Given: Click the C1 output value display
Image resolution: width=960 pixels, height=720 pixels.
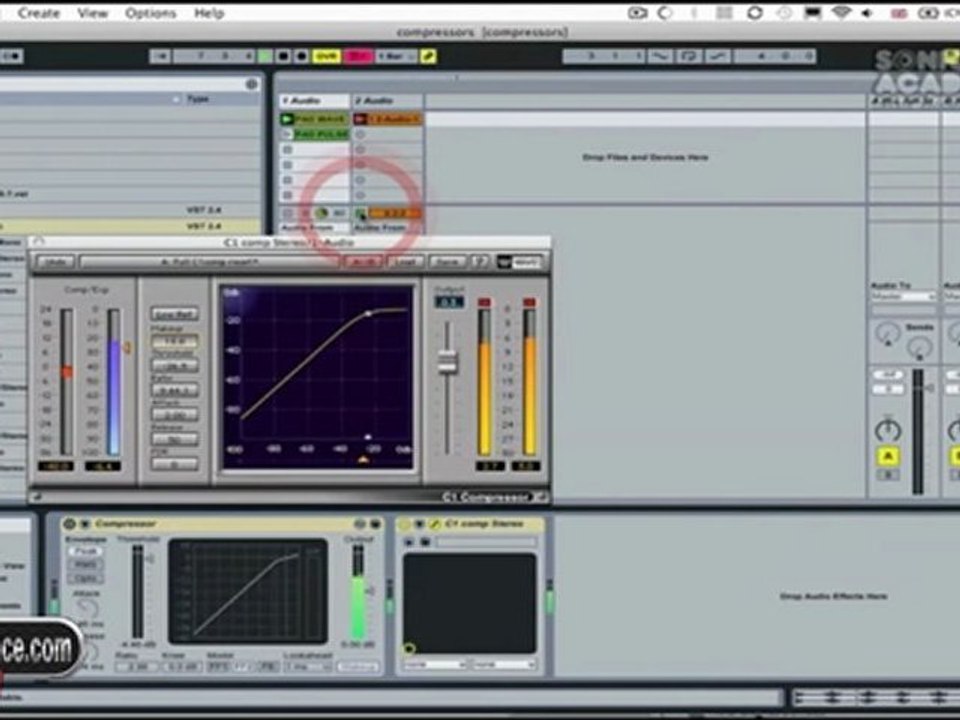Looking at the screenshot, I should click(449, 302).
